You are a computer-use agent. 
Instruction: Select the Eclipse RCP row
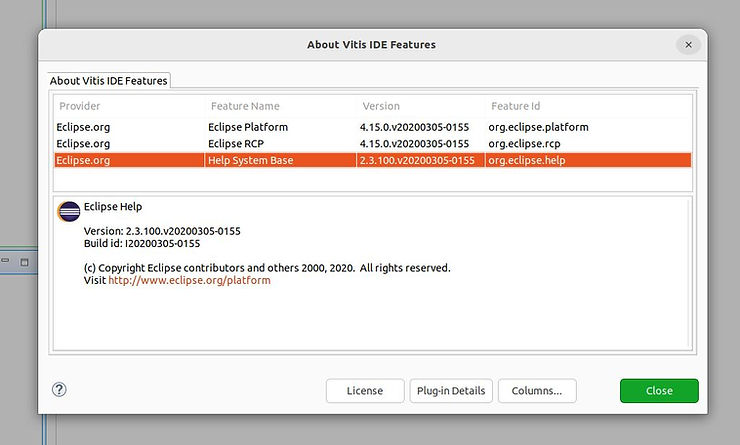click(373, 143)
